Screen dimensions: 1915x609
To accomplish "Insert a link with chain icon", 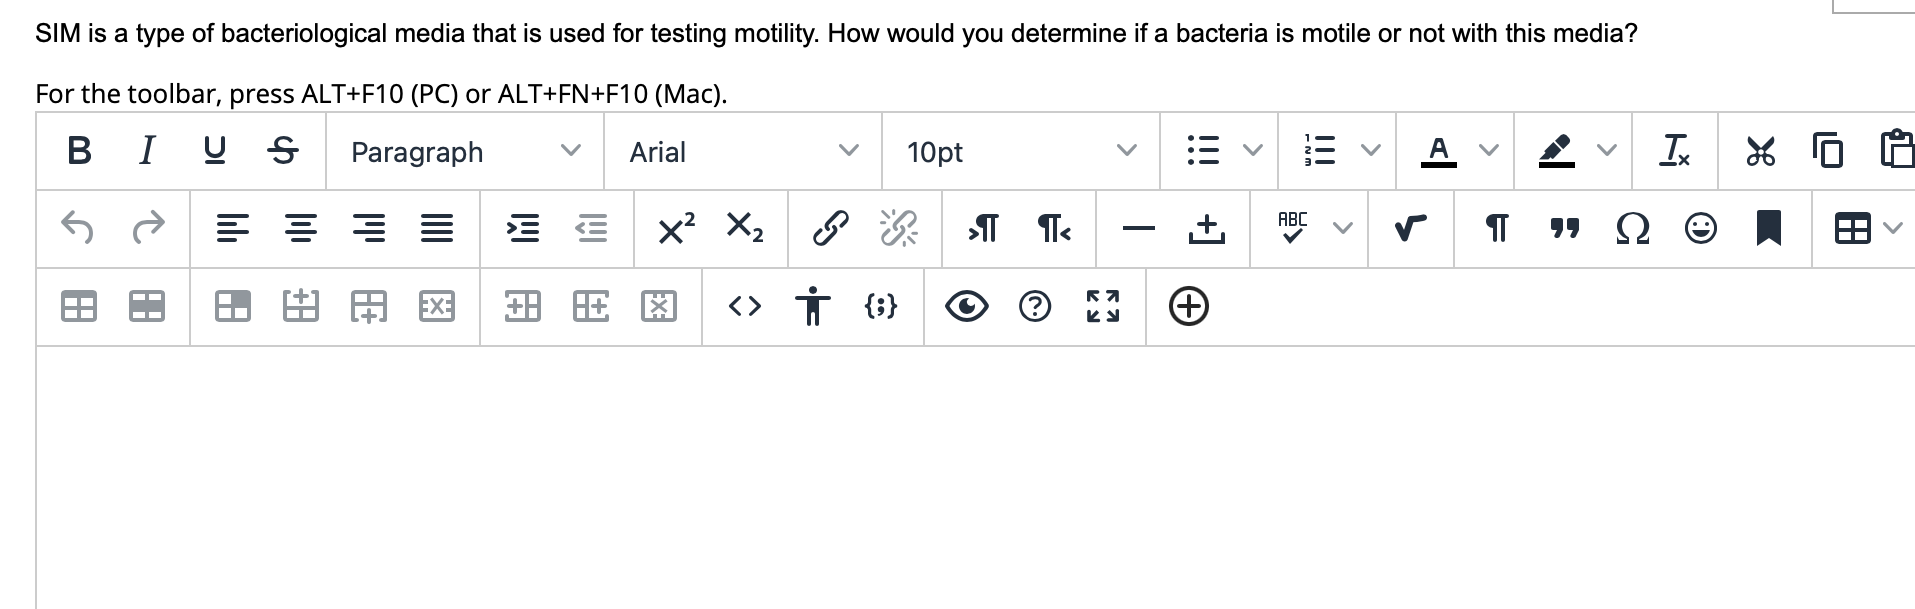I will coord(831,229).
